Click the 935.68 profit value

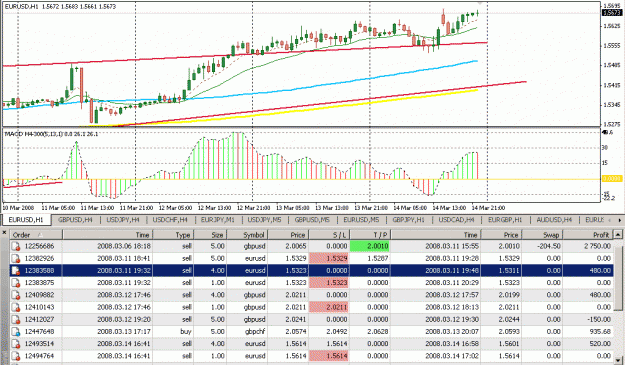pos(601,332)
